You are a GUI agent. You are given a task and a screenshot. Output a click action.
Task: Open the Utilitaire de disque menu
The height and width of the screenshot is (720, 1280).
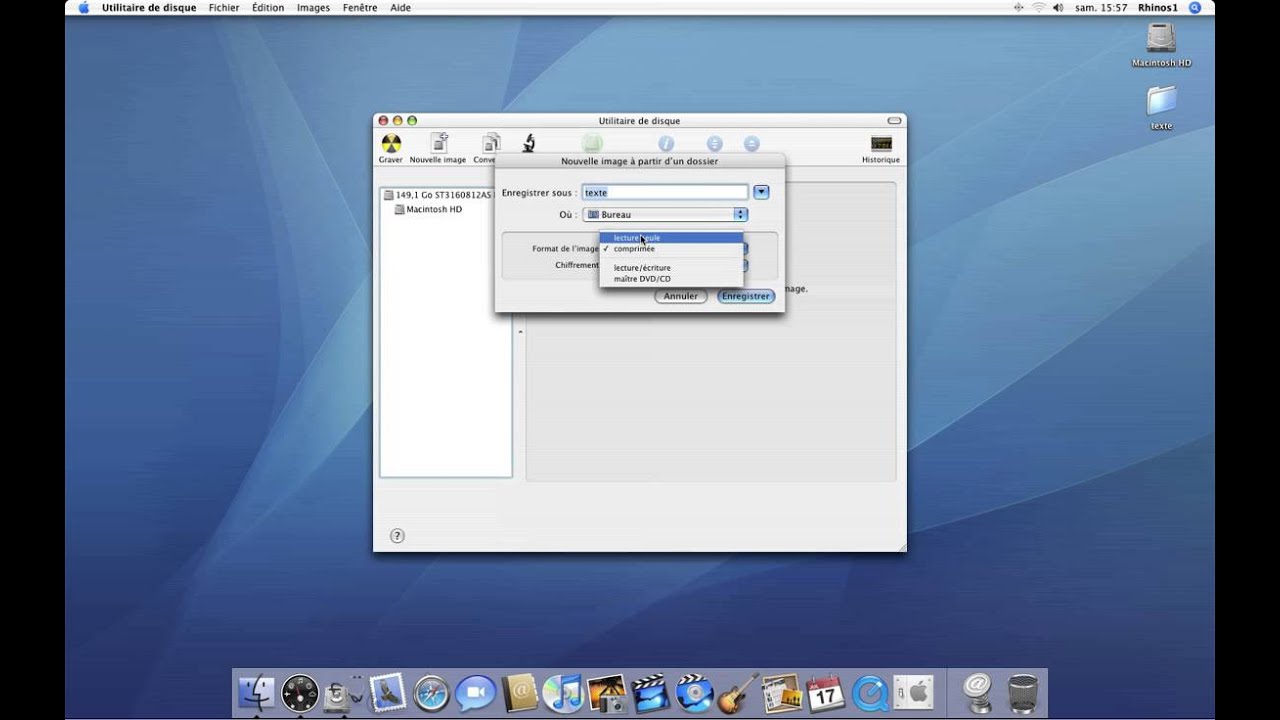pyautogui.click(x=149, y=7)
